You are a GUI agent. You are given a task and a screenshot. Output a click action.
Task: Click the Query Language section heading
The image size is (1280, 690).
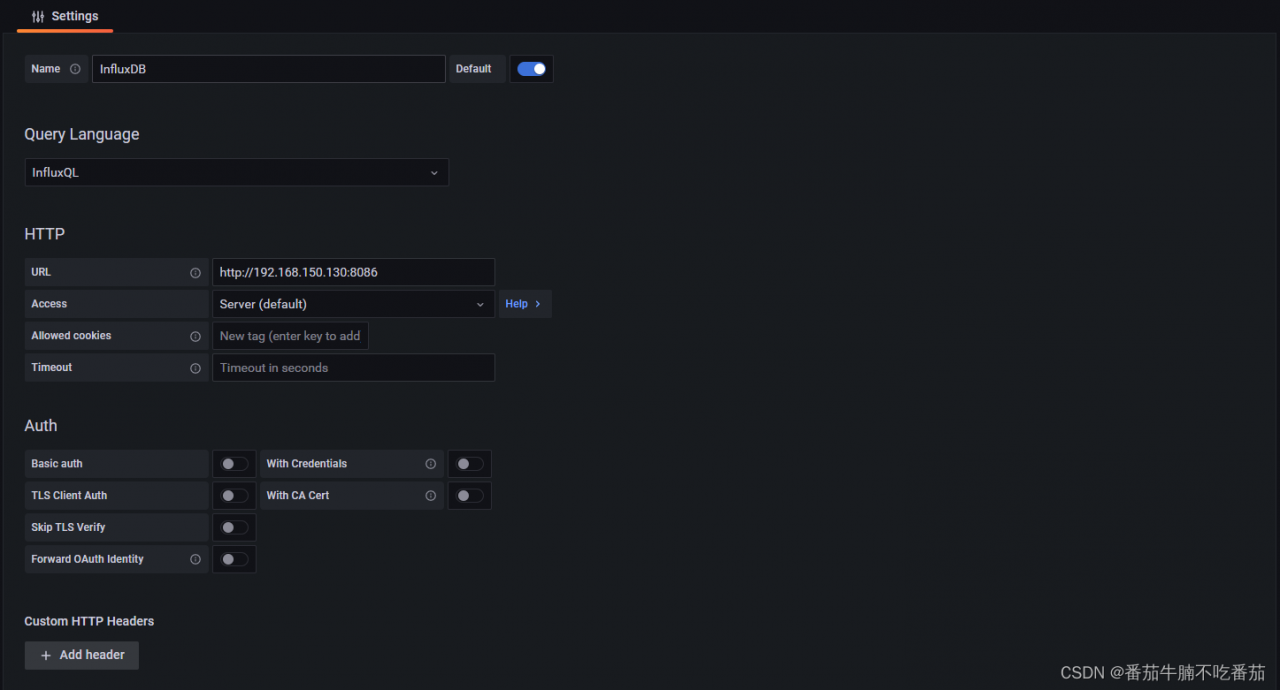point(82,134)
